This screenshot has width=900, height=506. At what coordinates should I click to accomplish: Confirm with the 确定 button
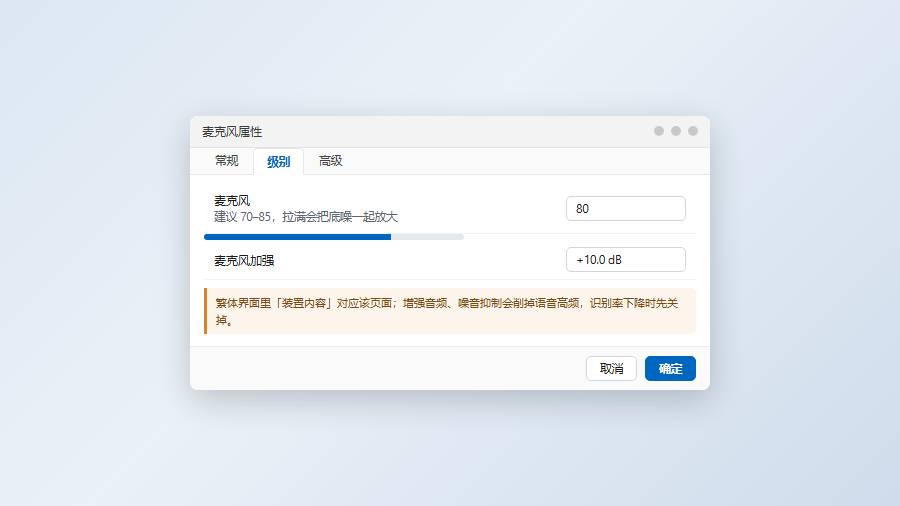670,368
